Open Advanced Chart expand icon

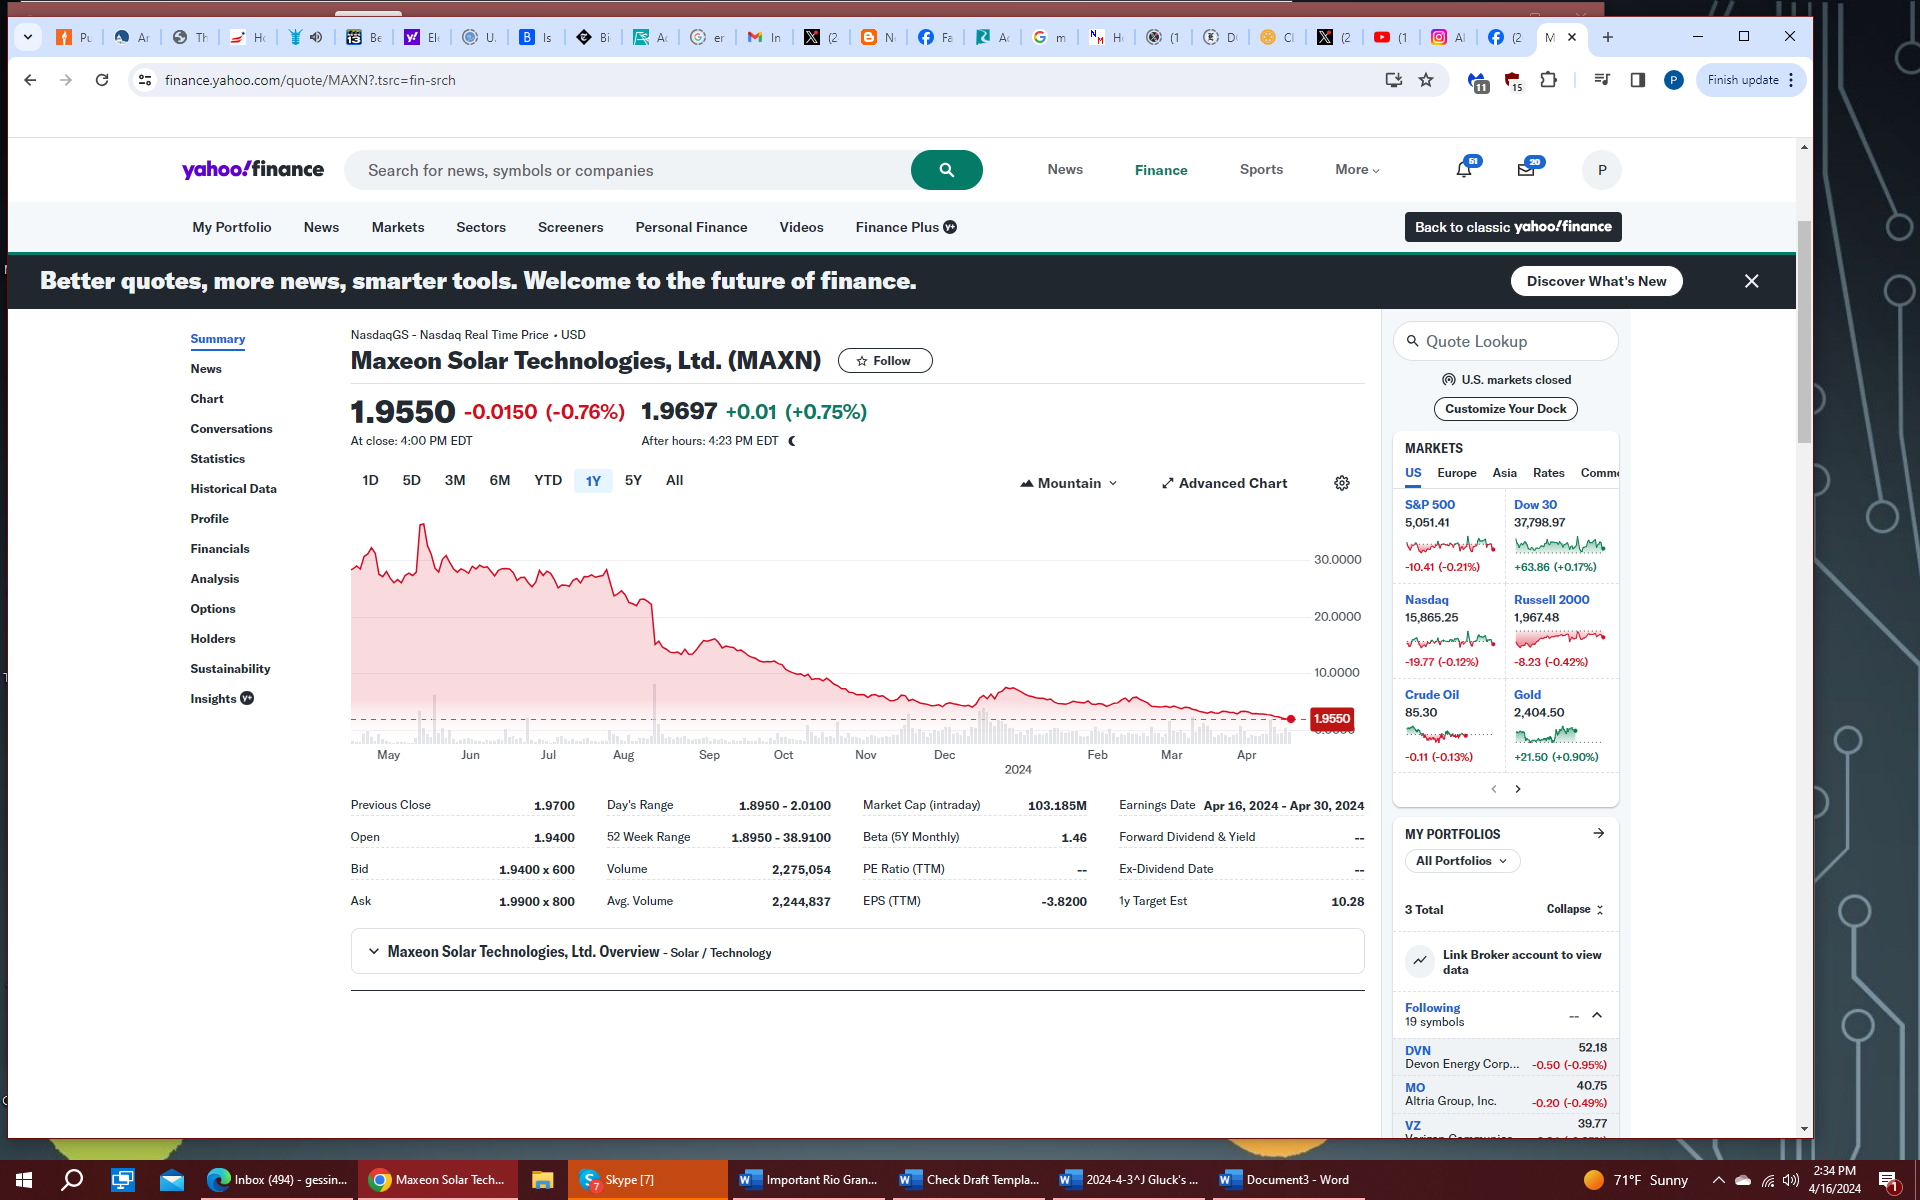(1167, 483)
